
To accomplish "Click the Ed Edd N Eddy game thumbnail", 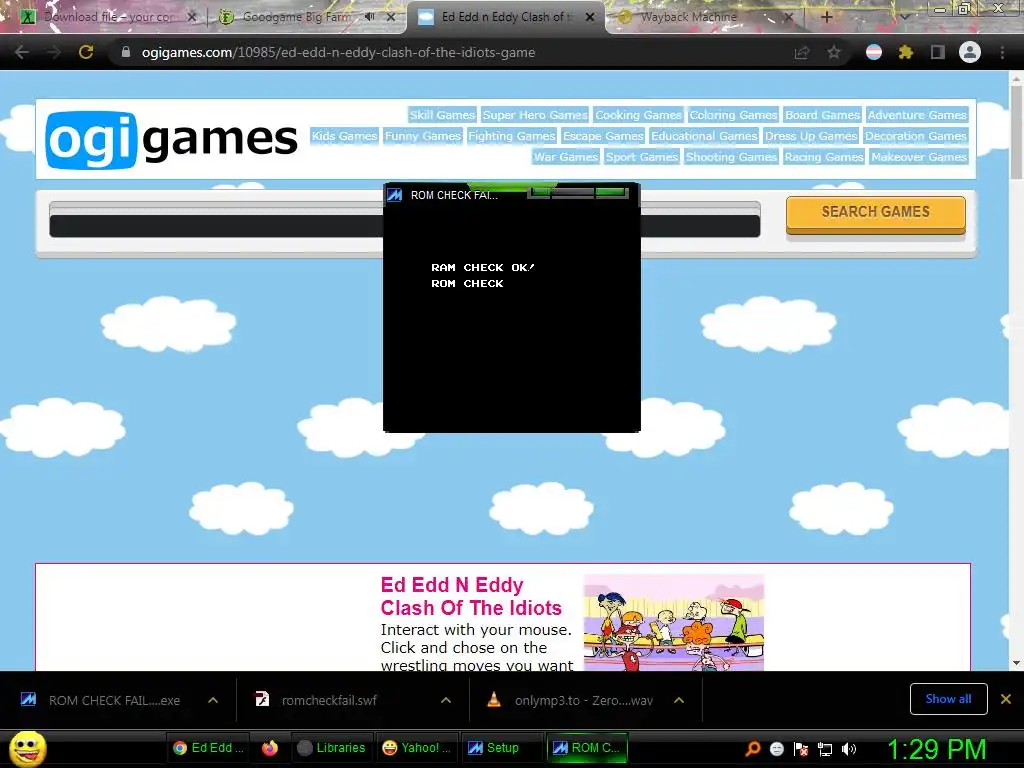I will (673, 622).
